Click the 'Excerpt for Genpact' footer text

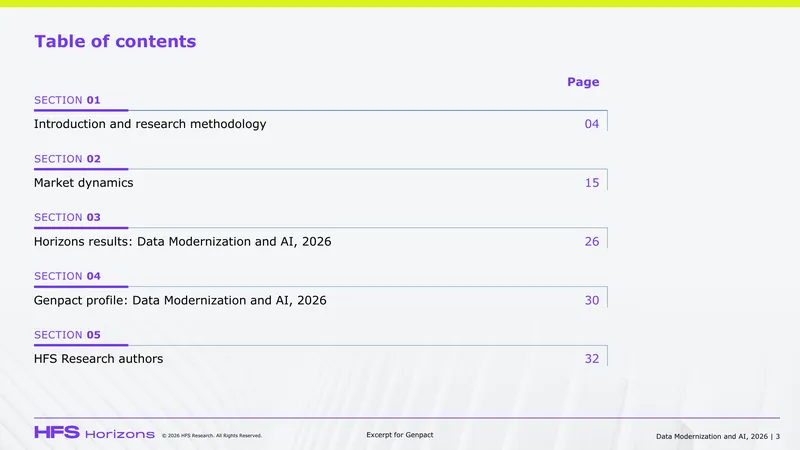click(399, 435)
